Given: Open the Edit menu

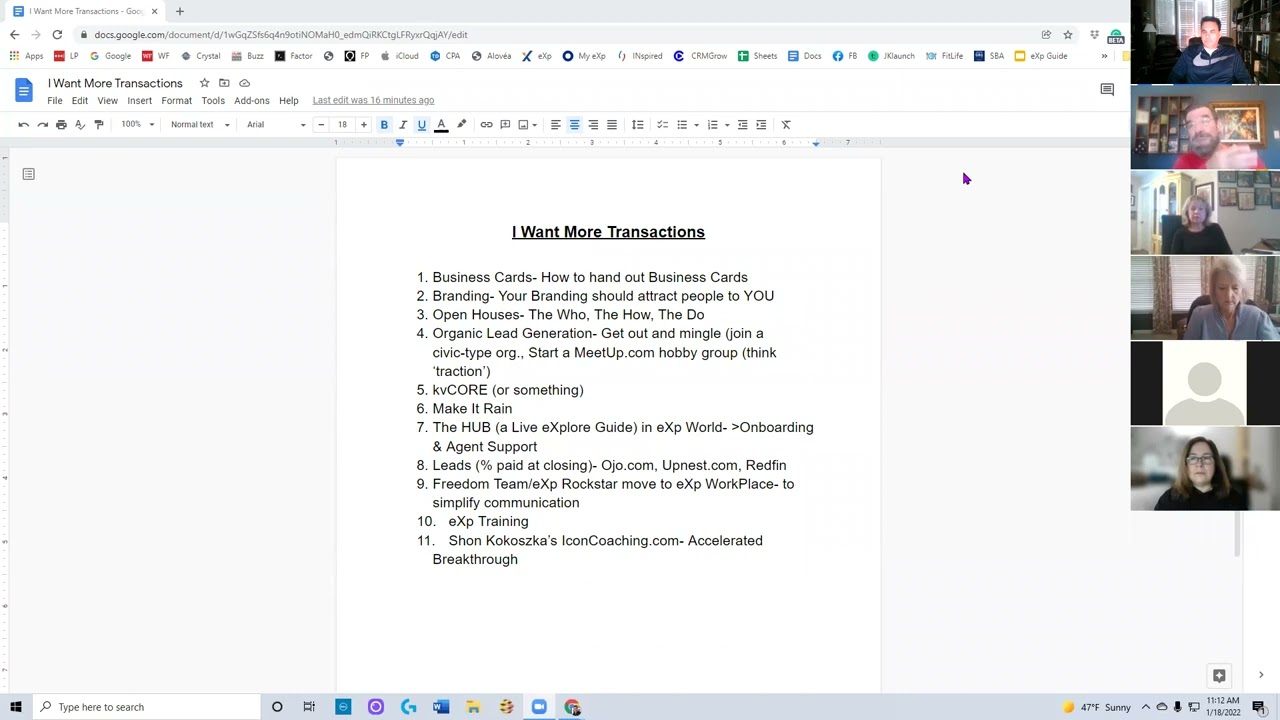Looking at the screenshot, I should [80, 101].
